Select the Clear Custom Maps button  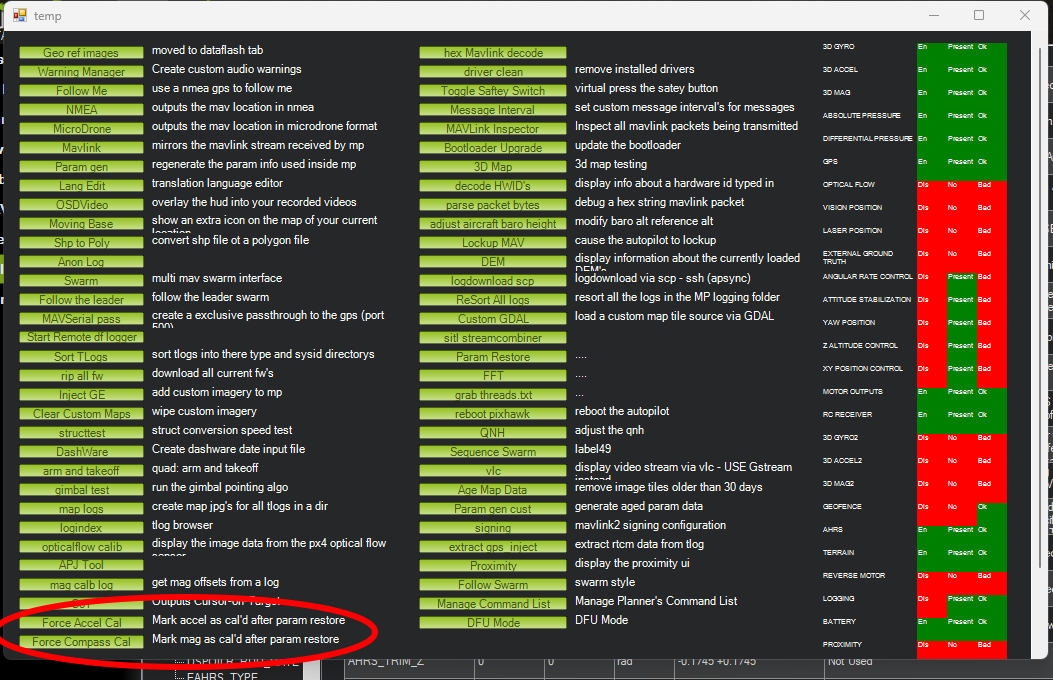click(81, 414)
